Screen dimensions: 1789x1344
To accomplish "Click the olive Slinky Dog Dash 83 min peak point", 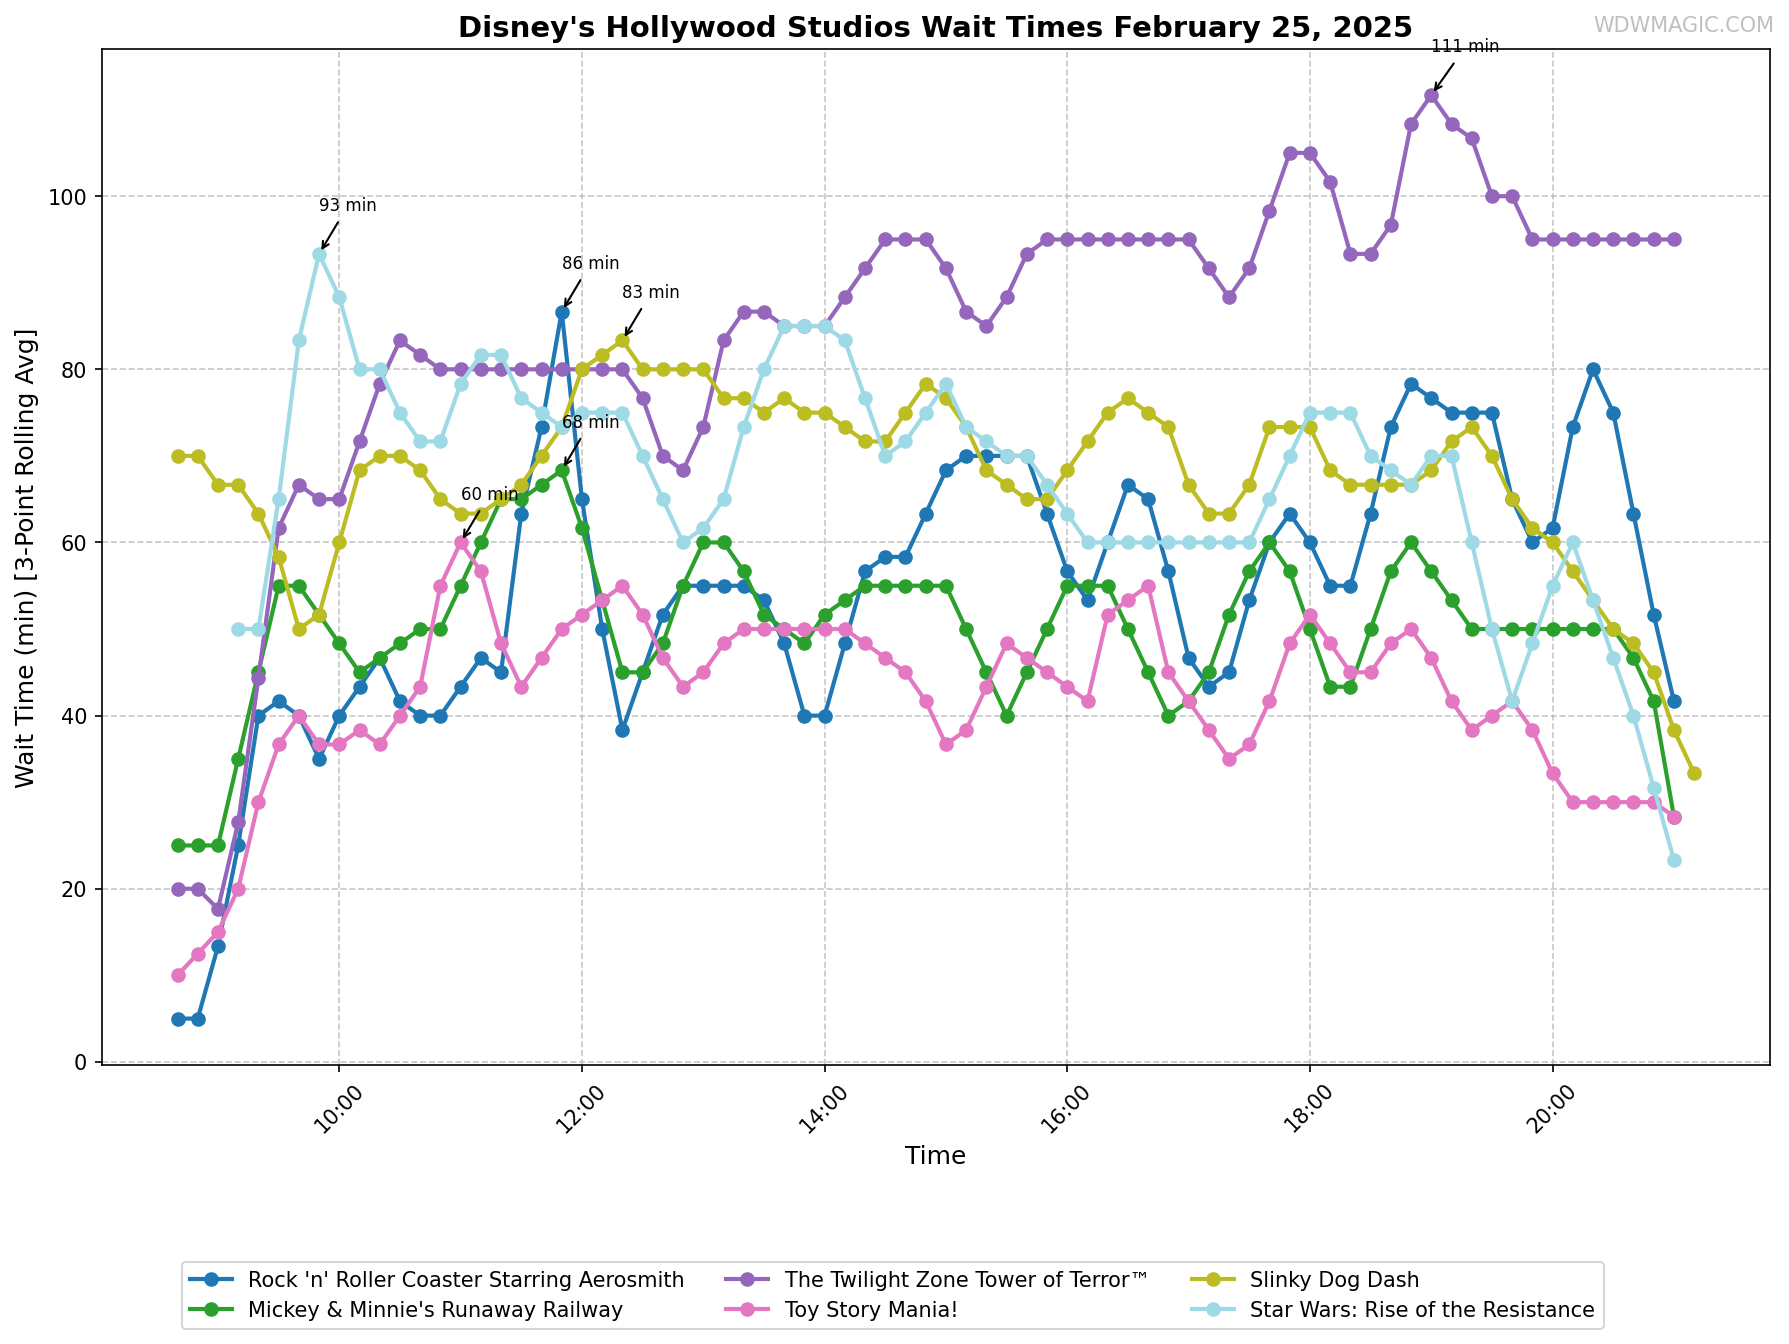I will pos(622,340).
